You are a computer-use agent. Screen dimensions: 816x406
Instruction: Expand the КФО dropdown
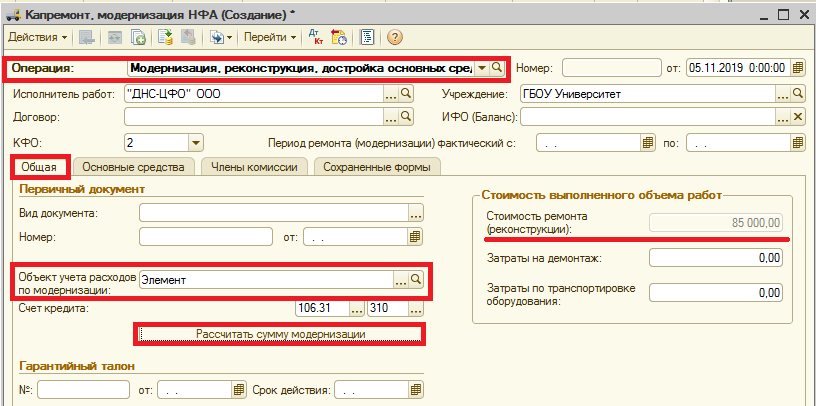pos(195,142)
